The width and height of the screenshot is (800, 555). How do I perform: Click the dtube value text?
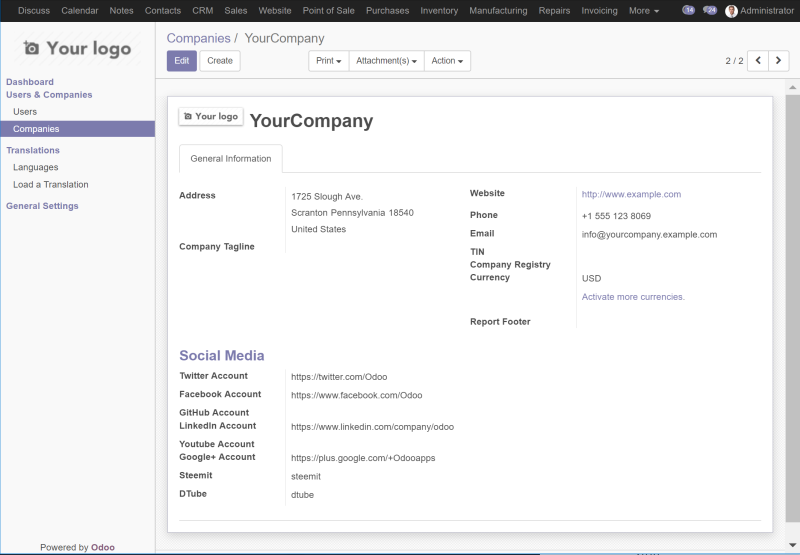coord(303,495)
